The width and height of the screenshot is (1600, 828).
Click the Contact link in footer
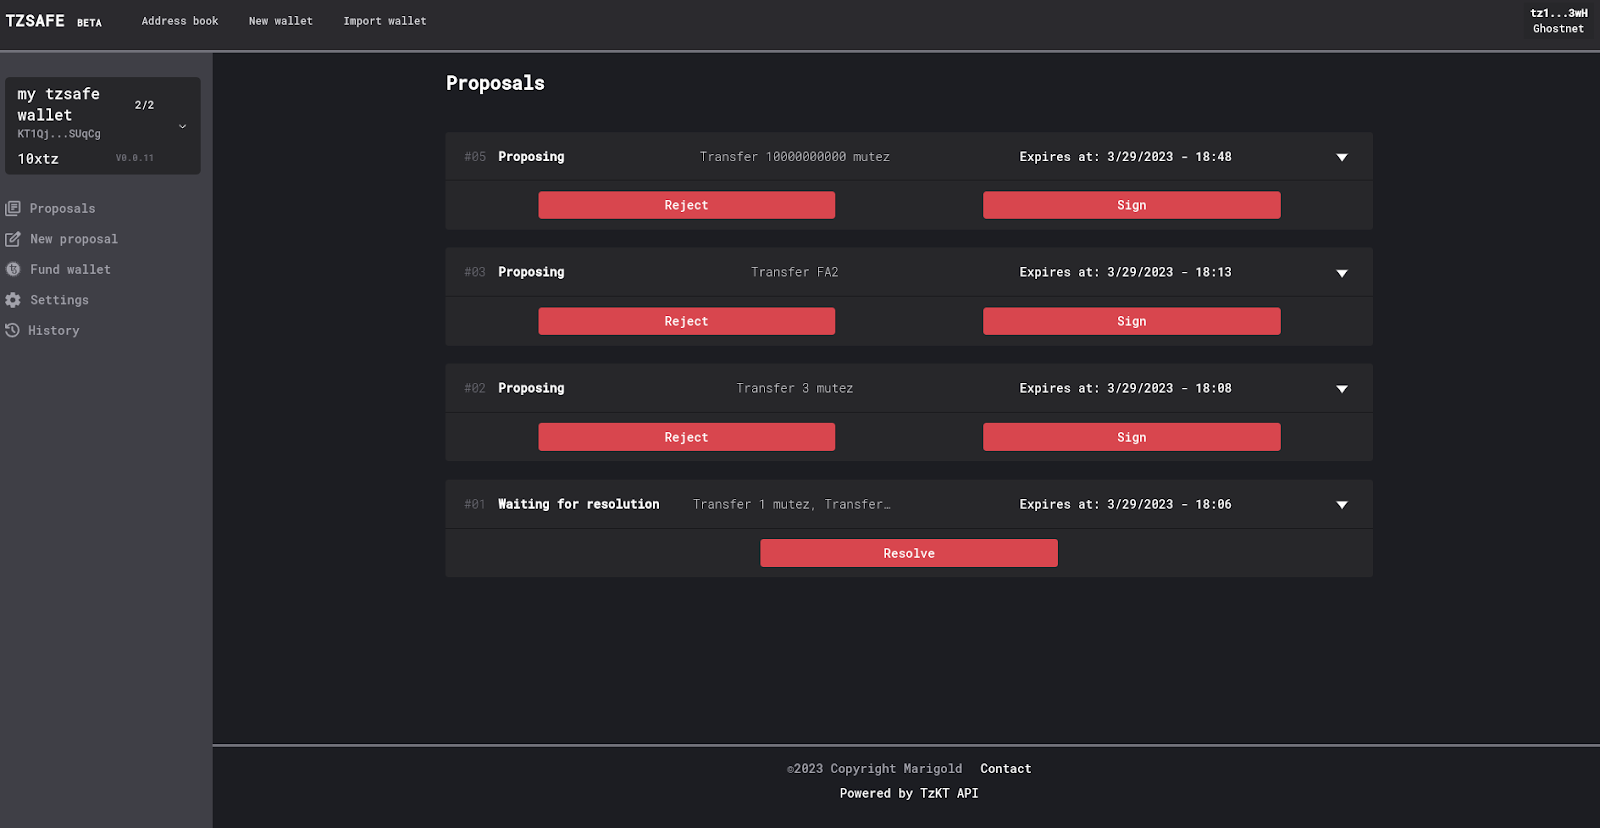click(x=1006, y=769)
